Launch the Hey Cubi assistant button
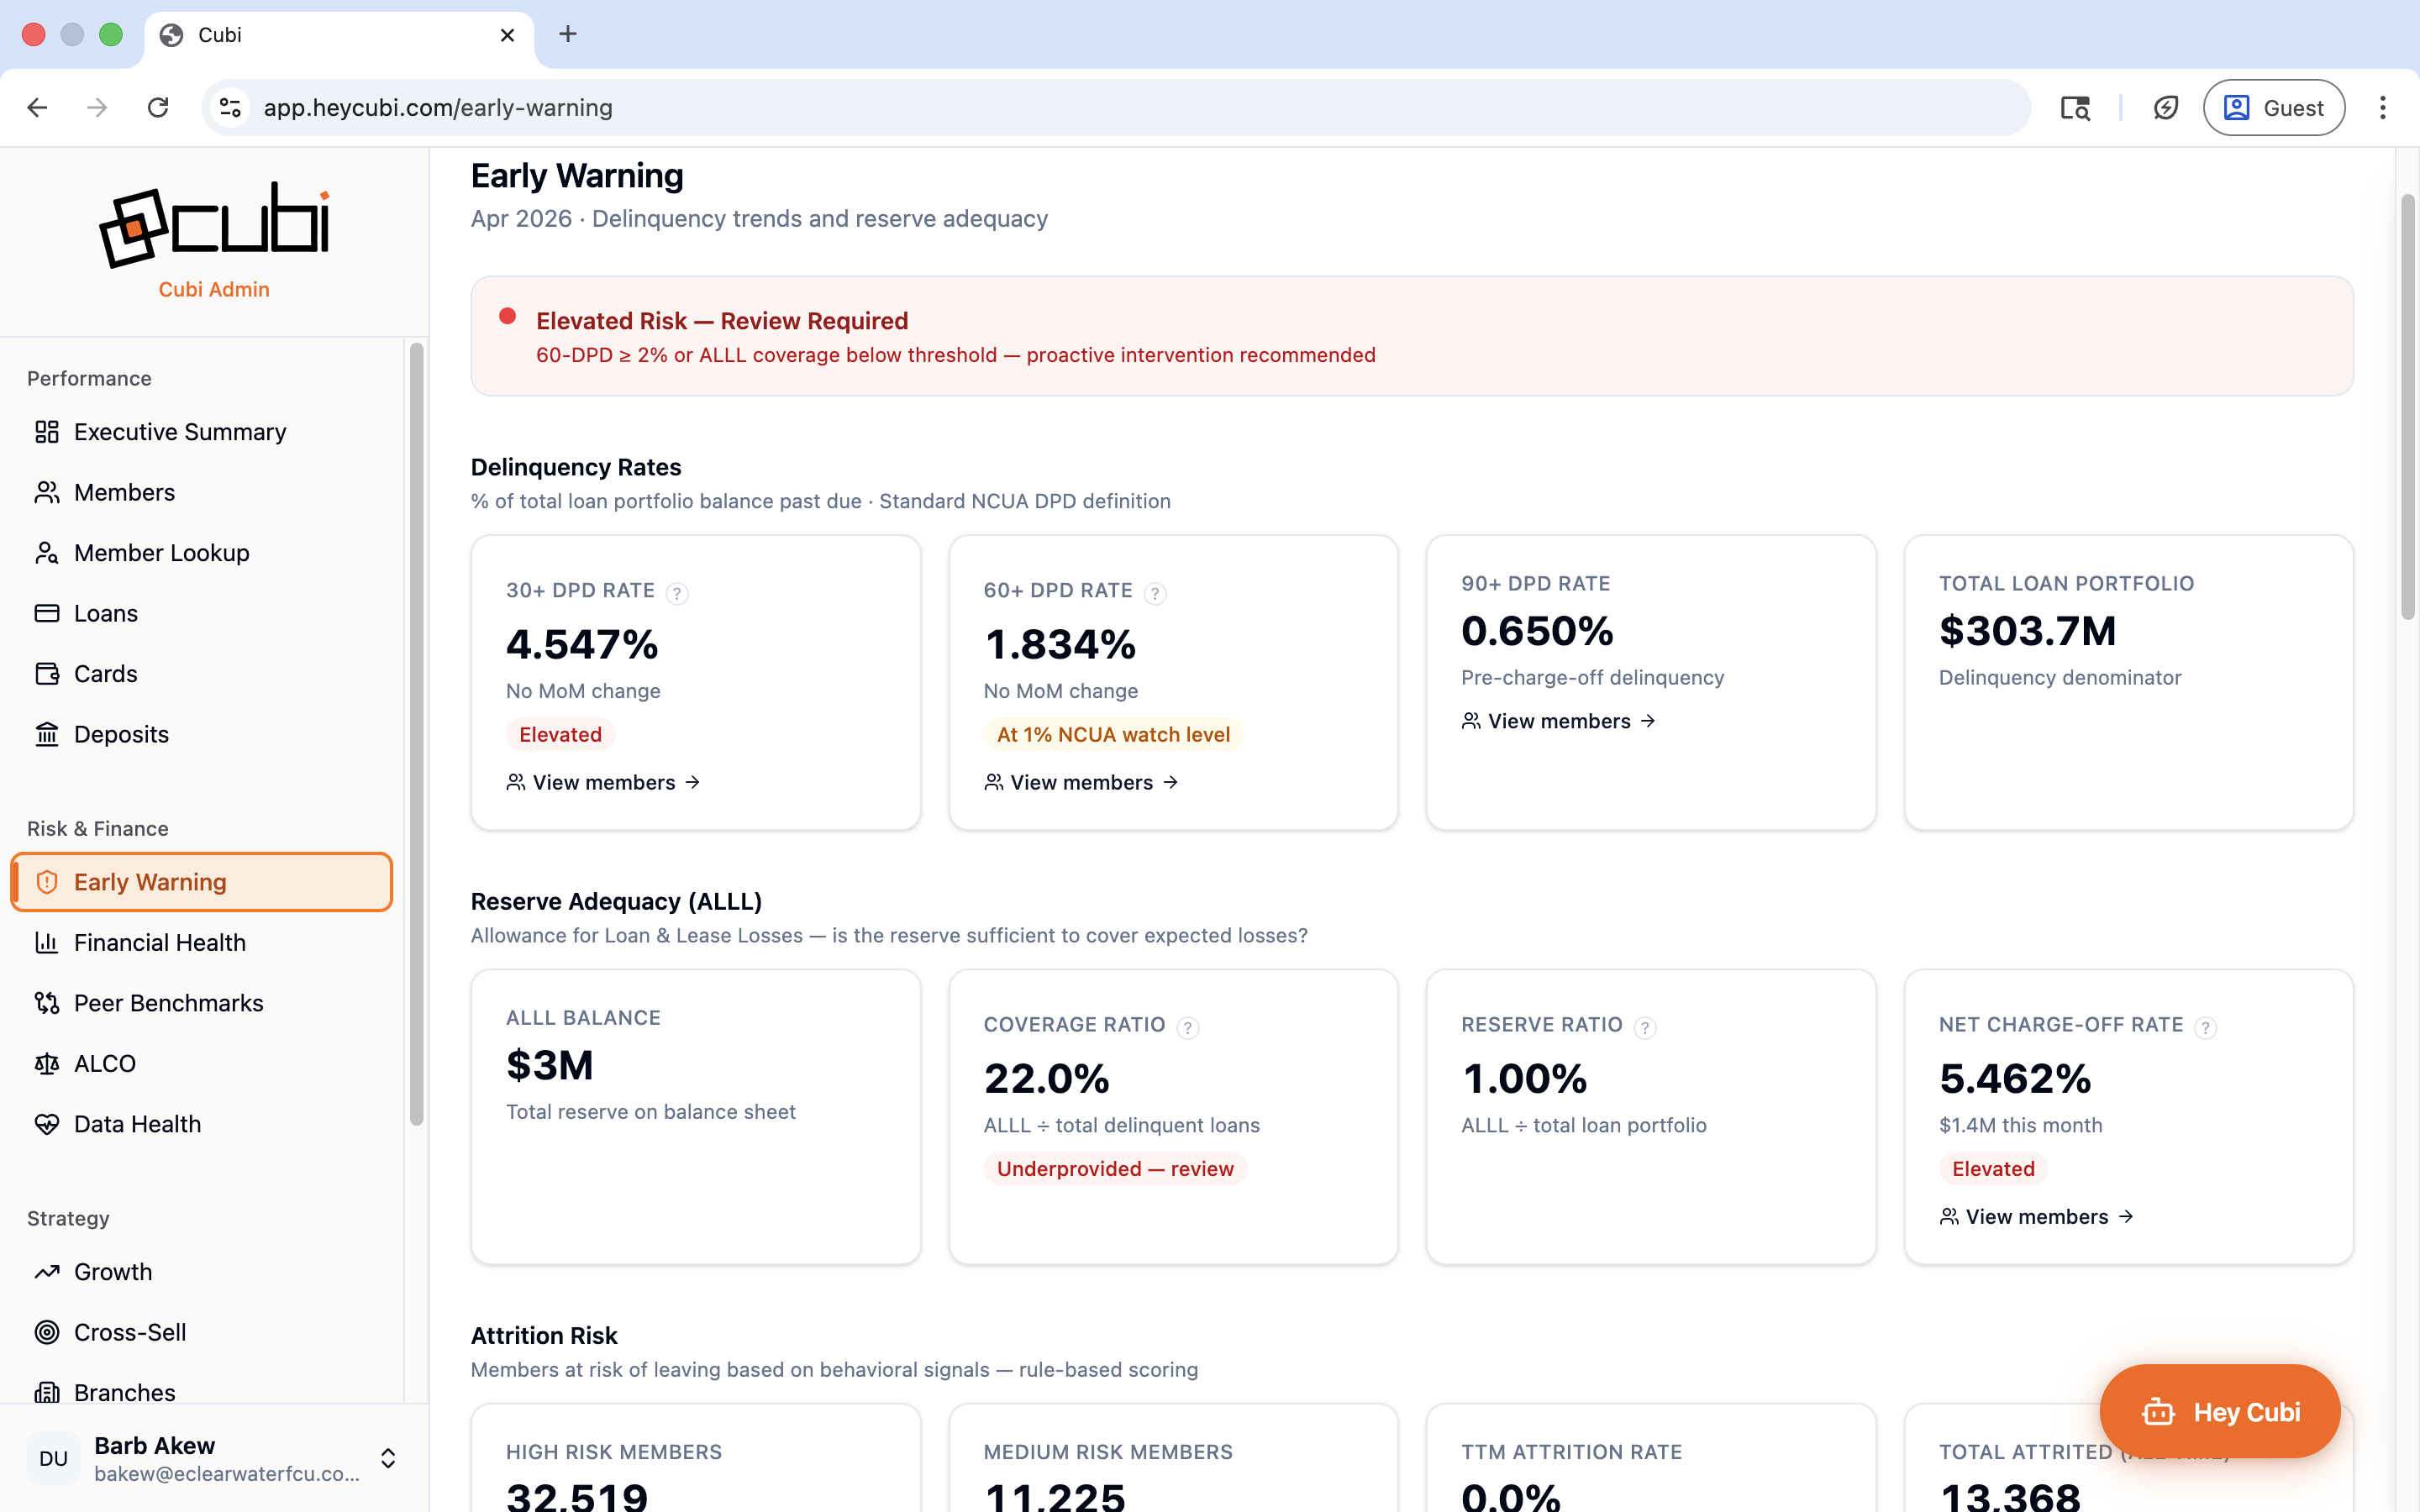 click(2219, 1411)
